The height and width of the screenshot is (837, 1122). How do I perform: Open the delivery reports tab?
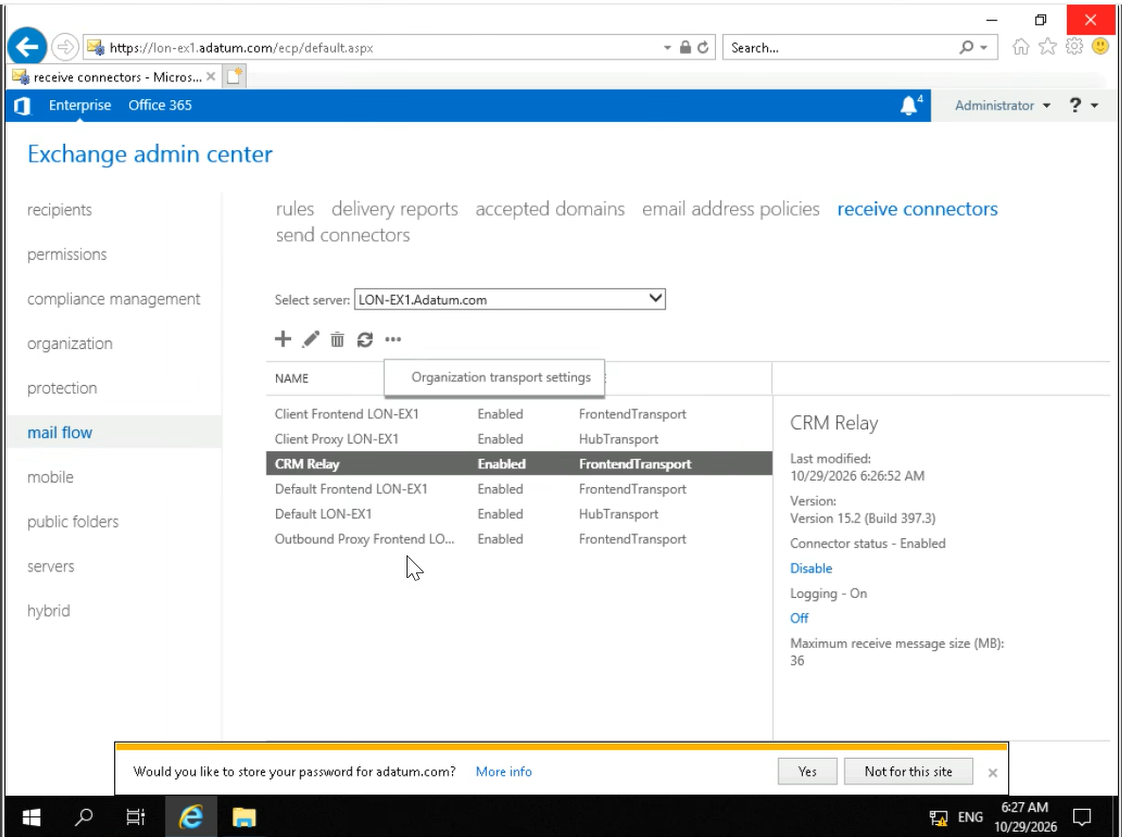394,209
